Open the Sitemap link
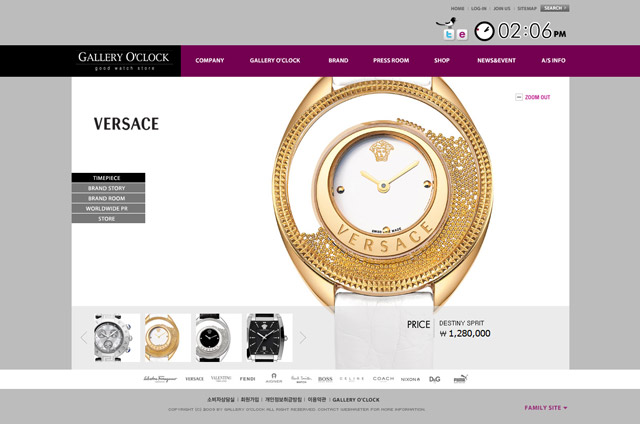 point(527,9)
